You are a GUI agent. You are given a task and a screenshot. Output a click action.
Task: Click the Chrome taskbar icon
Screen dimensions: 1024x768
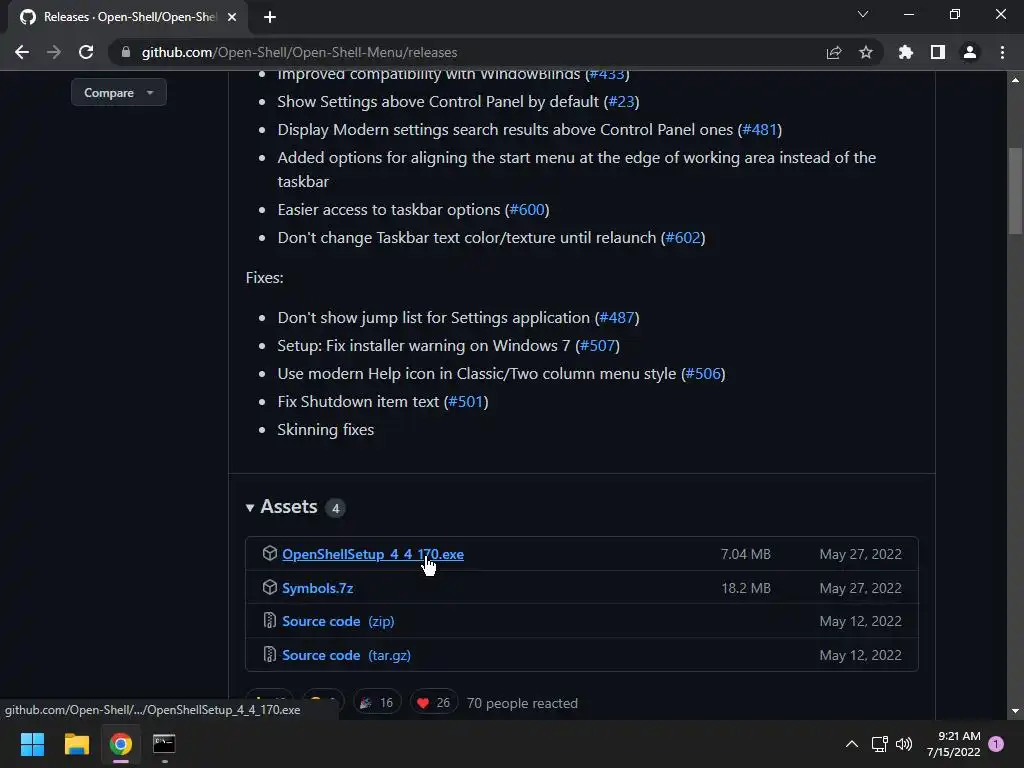coord(120,744)
